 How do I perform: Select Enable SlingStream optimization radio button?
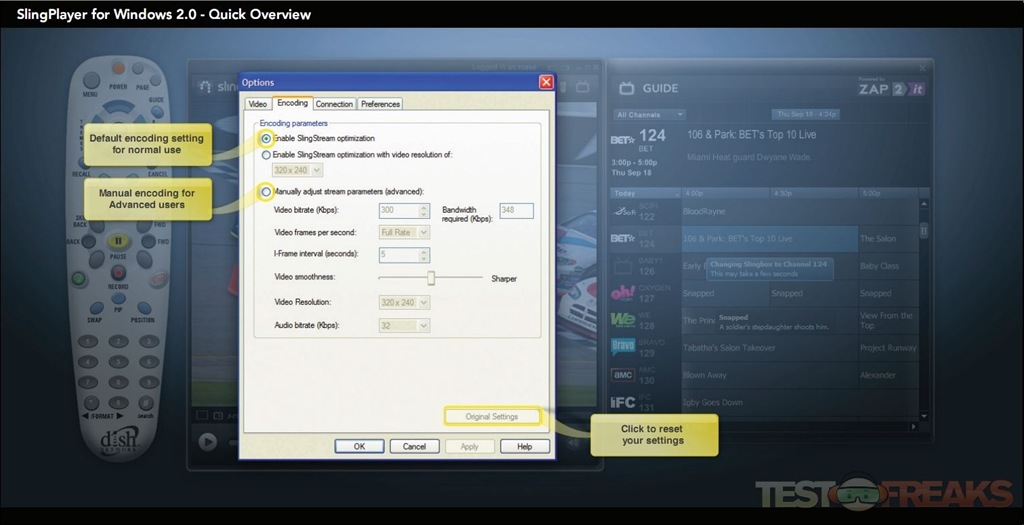click(266, 138)
